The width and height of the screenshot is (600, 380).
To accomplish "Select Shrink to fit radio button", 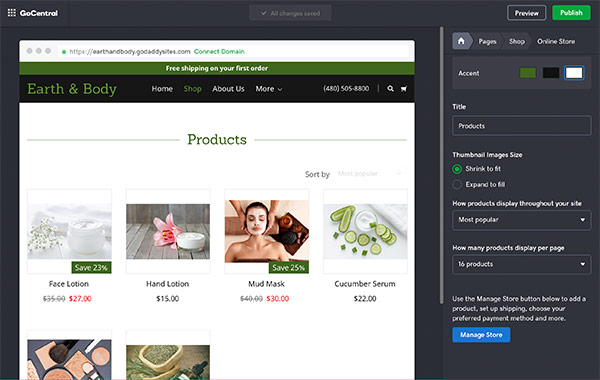I will tap(457, 169).
